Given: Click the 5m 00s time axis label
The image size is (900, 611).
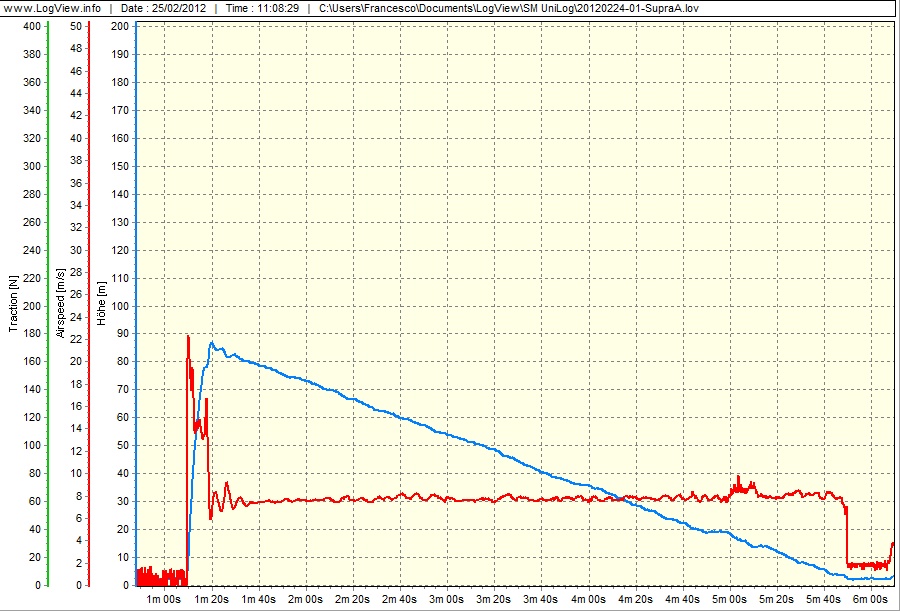Looking at the screenshot, I should coord(730,599).
